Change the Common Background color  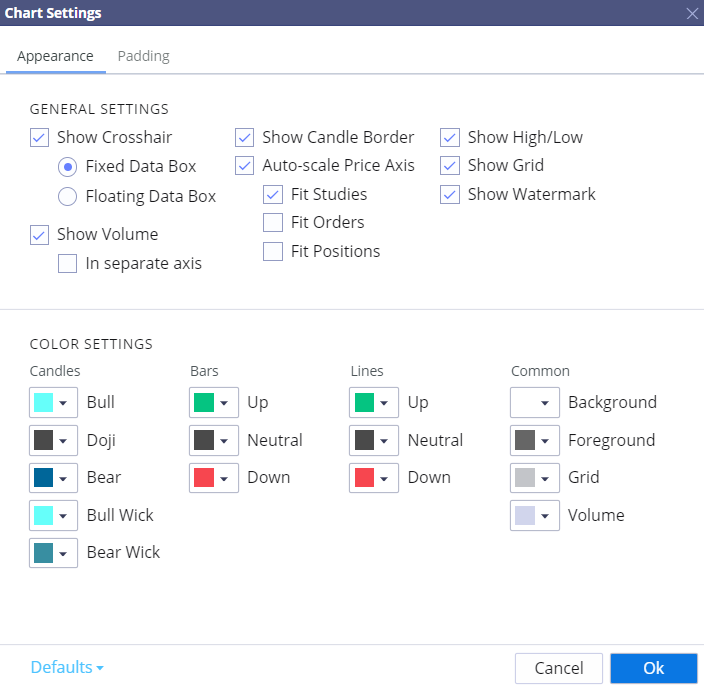[x=535, y=402]
